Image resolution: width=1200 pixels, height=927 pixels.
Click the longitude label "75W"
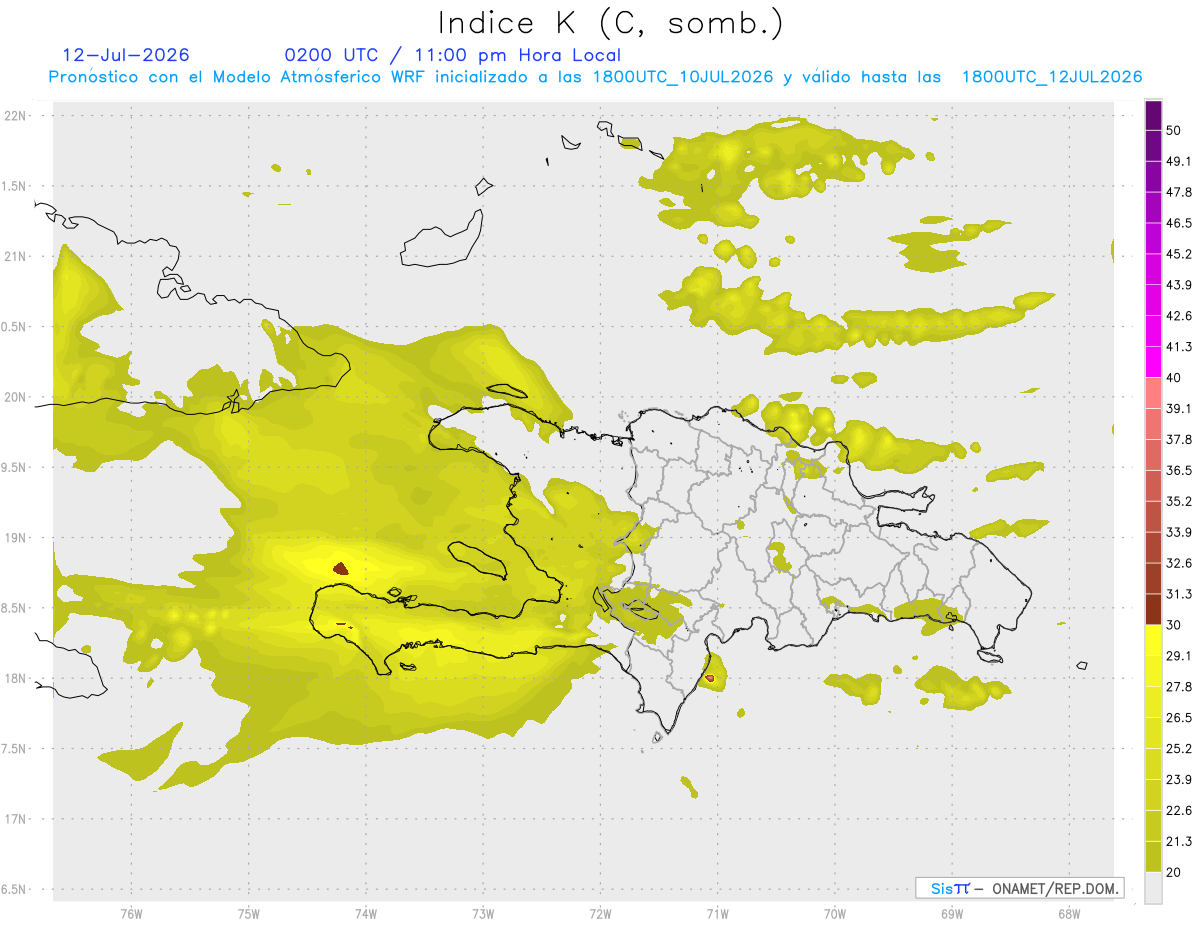[x=249, y=914]
